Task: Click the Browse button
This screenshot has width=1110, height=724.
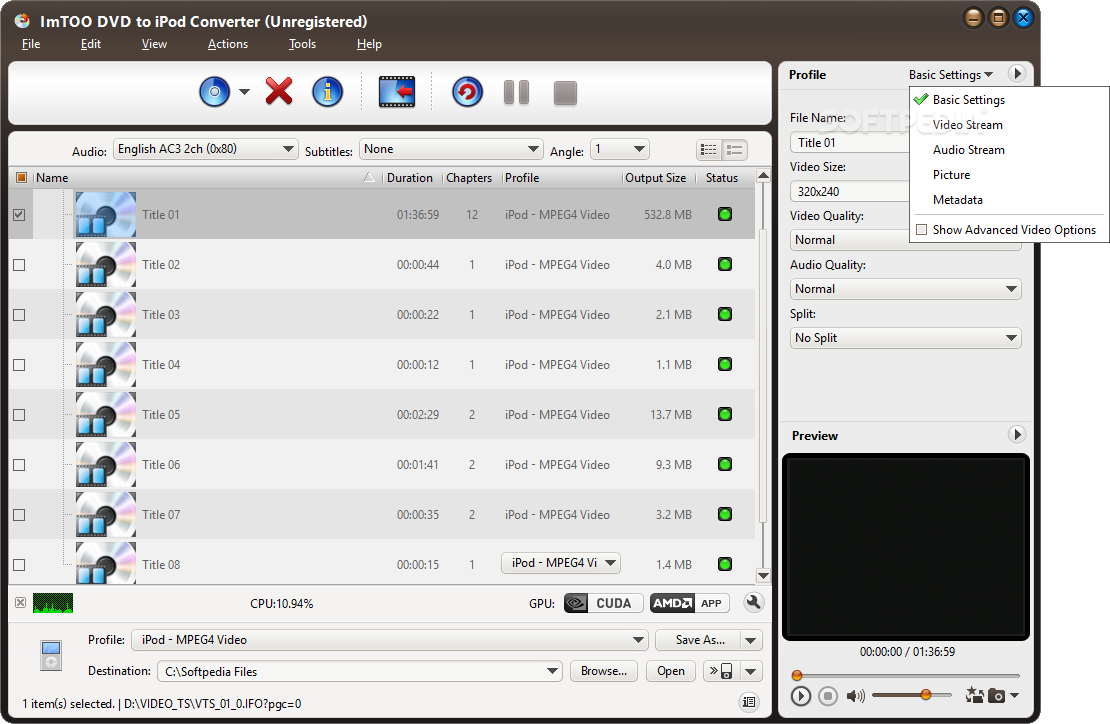Action: point(604,671)
